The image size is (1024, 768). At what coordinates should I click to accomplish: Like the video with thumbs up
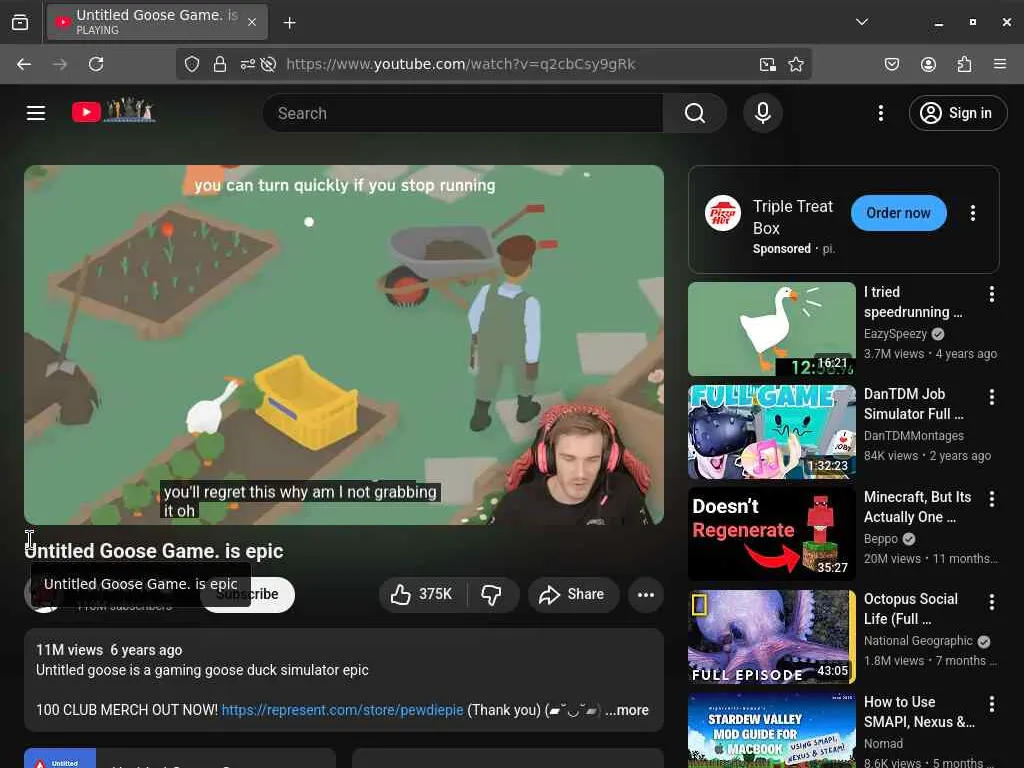click(422, 594)
